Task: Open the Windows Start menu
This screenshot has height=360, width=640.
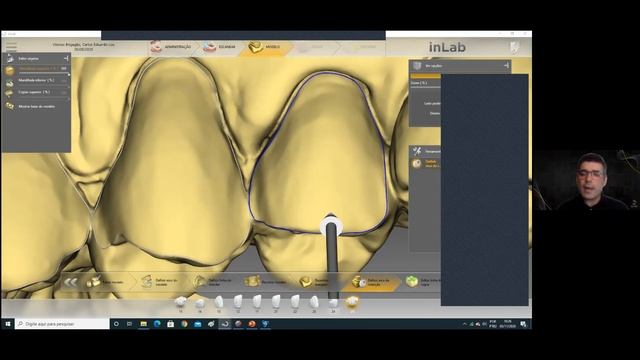Action: (x=7, y=324)
